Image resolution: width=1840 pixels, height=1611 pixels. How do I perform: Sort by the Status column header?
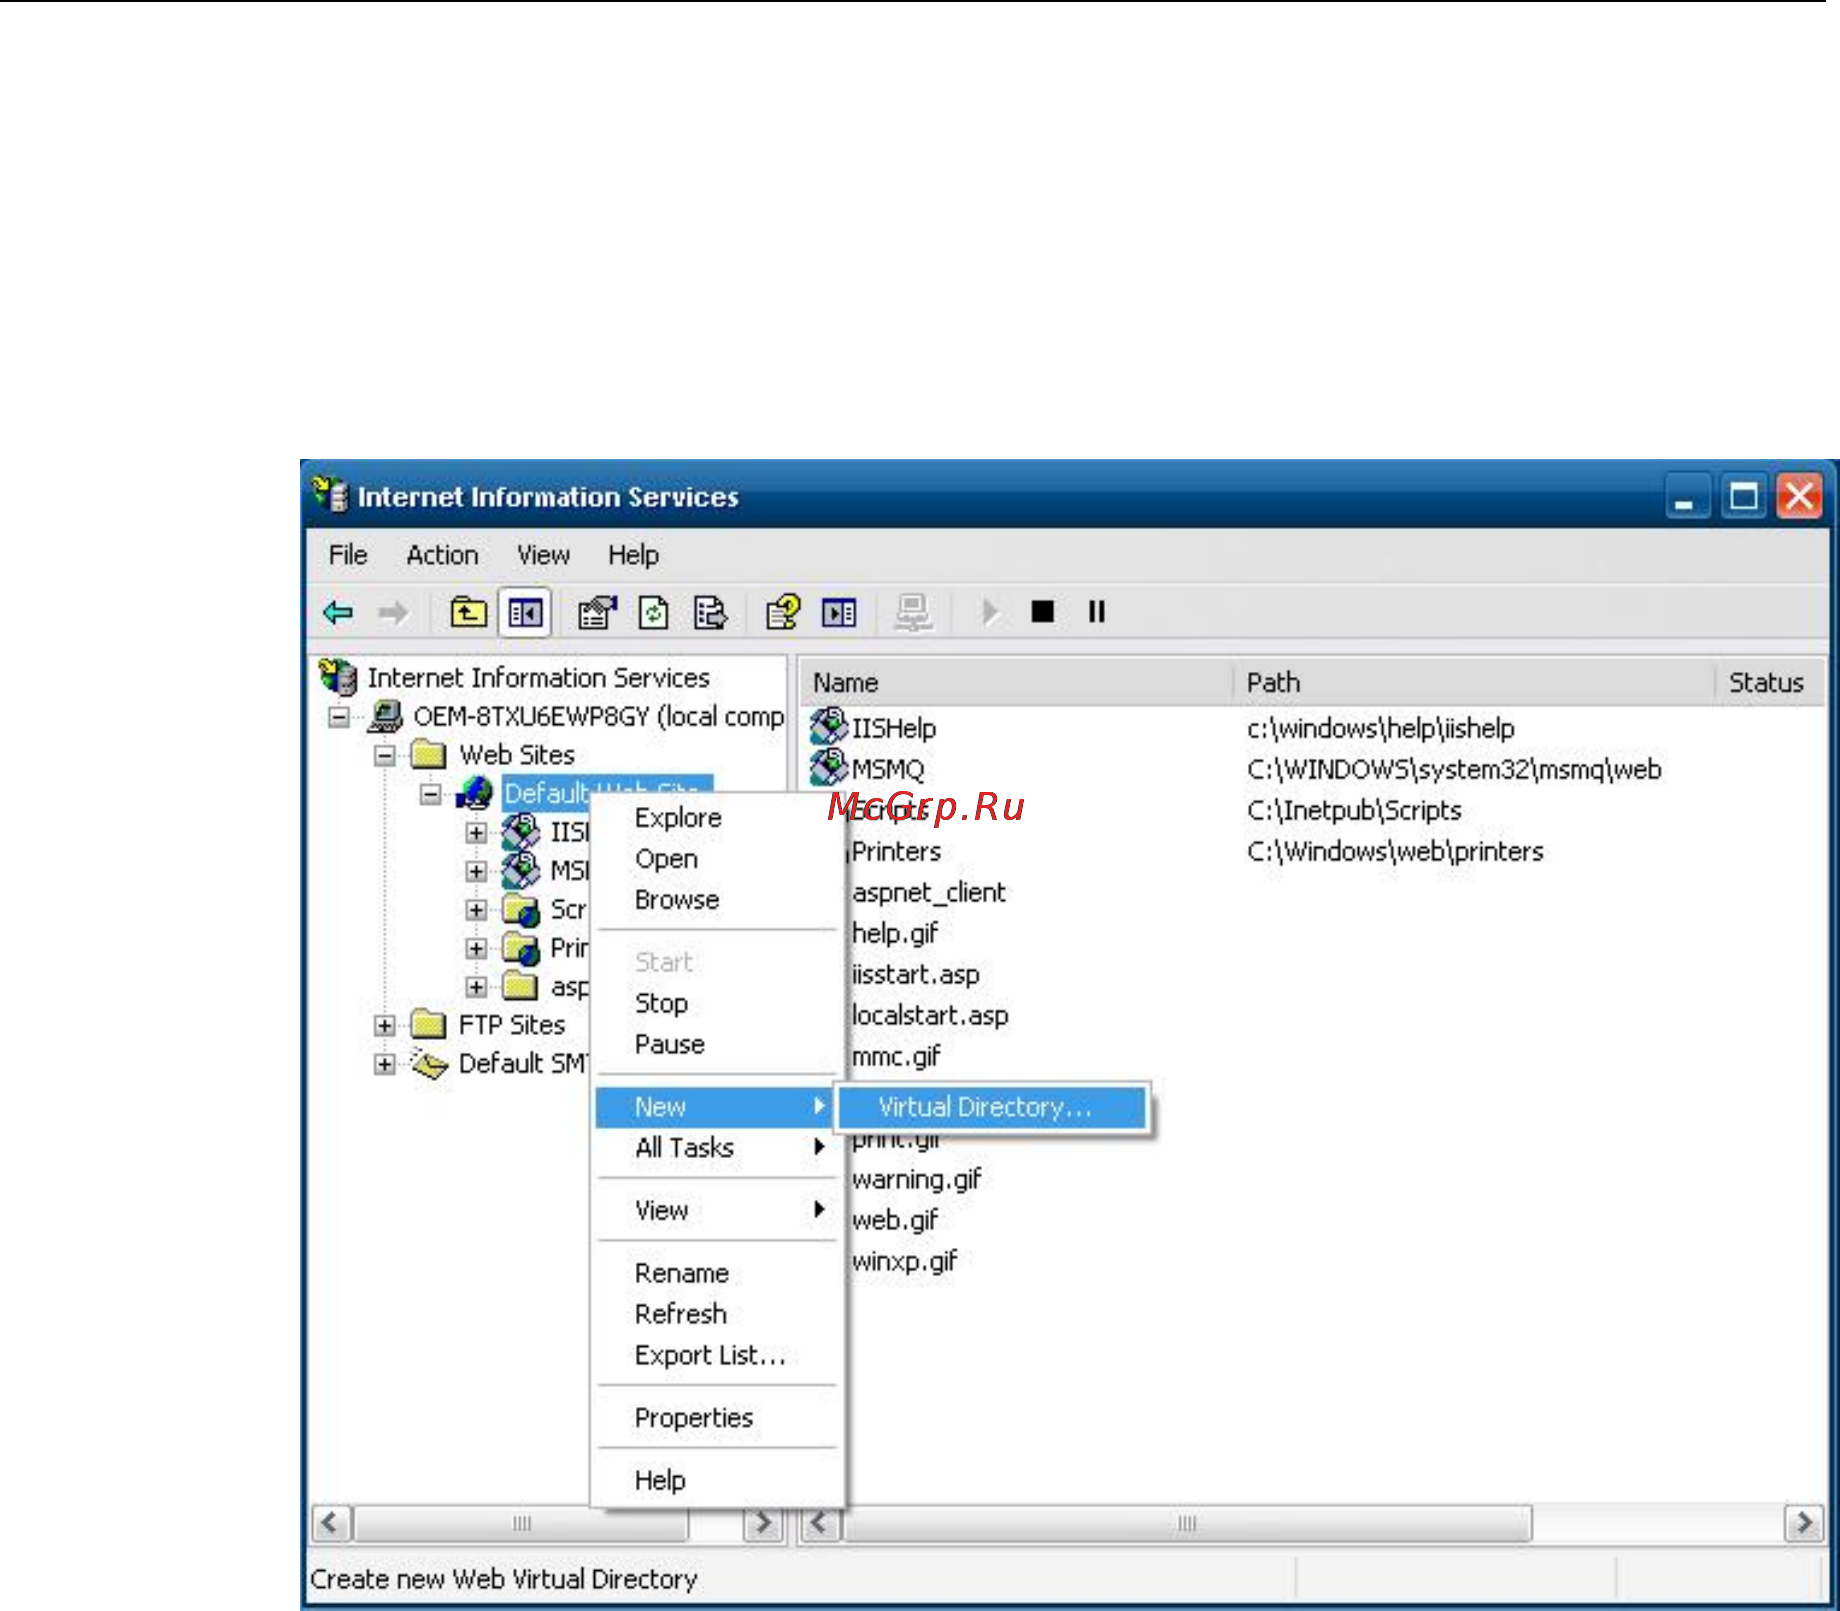(1770, 682)
